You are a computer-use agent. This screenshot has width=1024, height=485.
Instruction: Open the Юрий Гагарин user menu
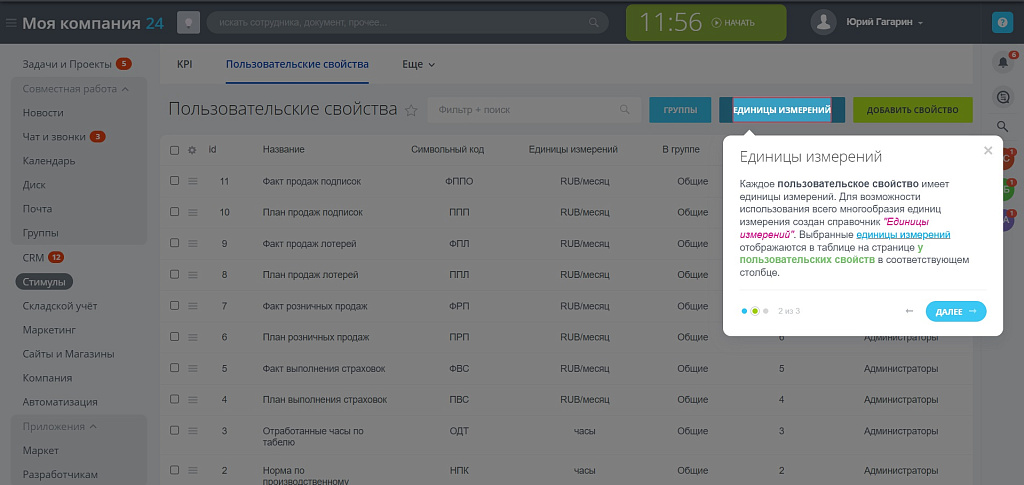point(883,22)
